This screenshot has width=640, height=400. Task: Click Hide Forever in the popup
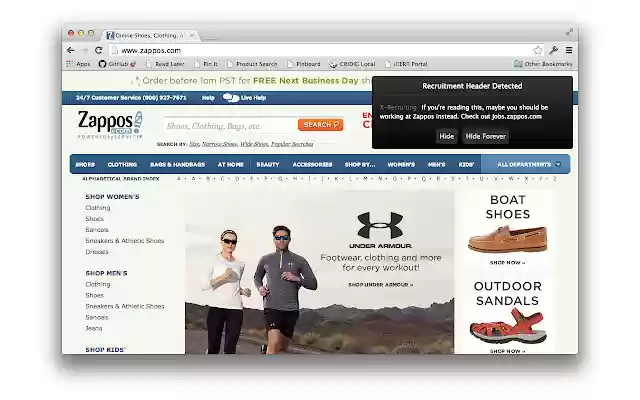pyautogui.click(x=486, y=136)
